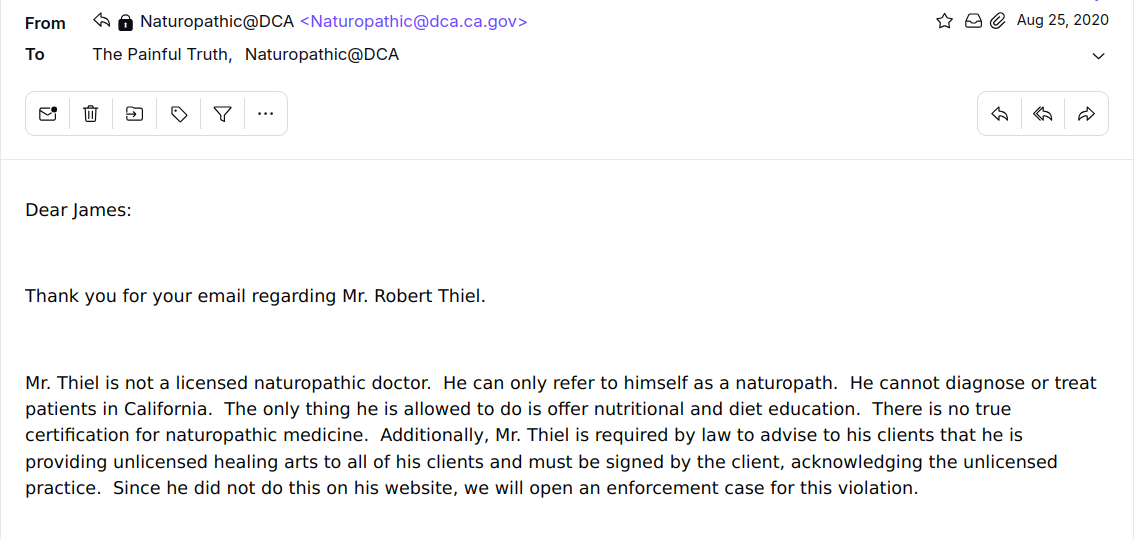Open the label tag options
The image size is (1147, 539).
[179, 114]
